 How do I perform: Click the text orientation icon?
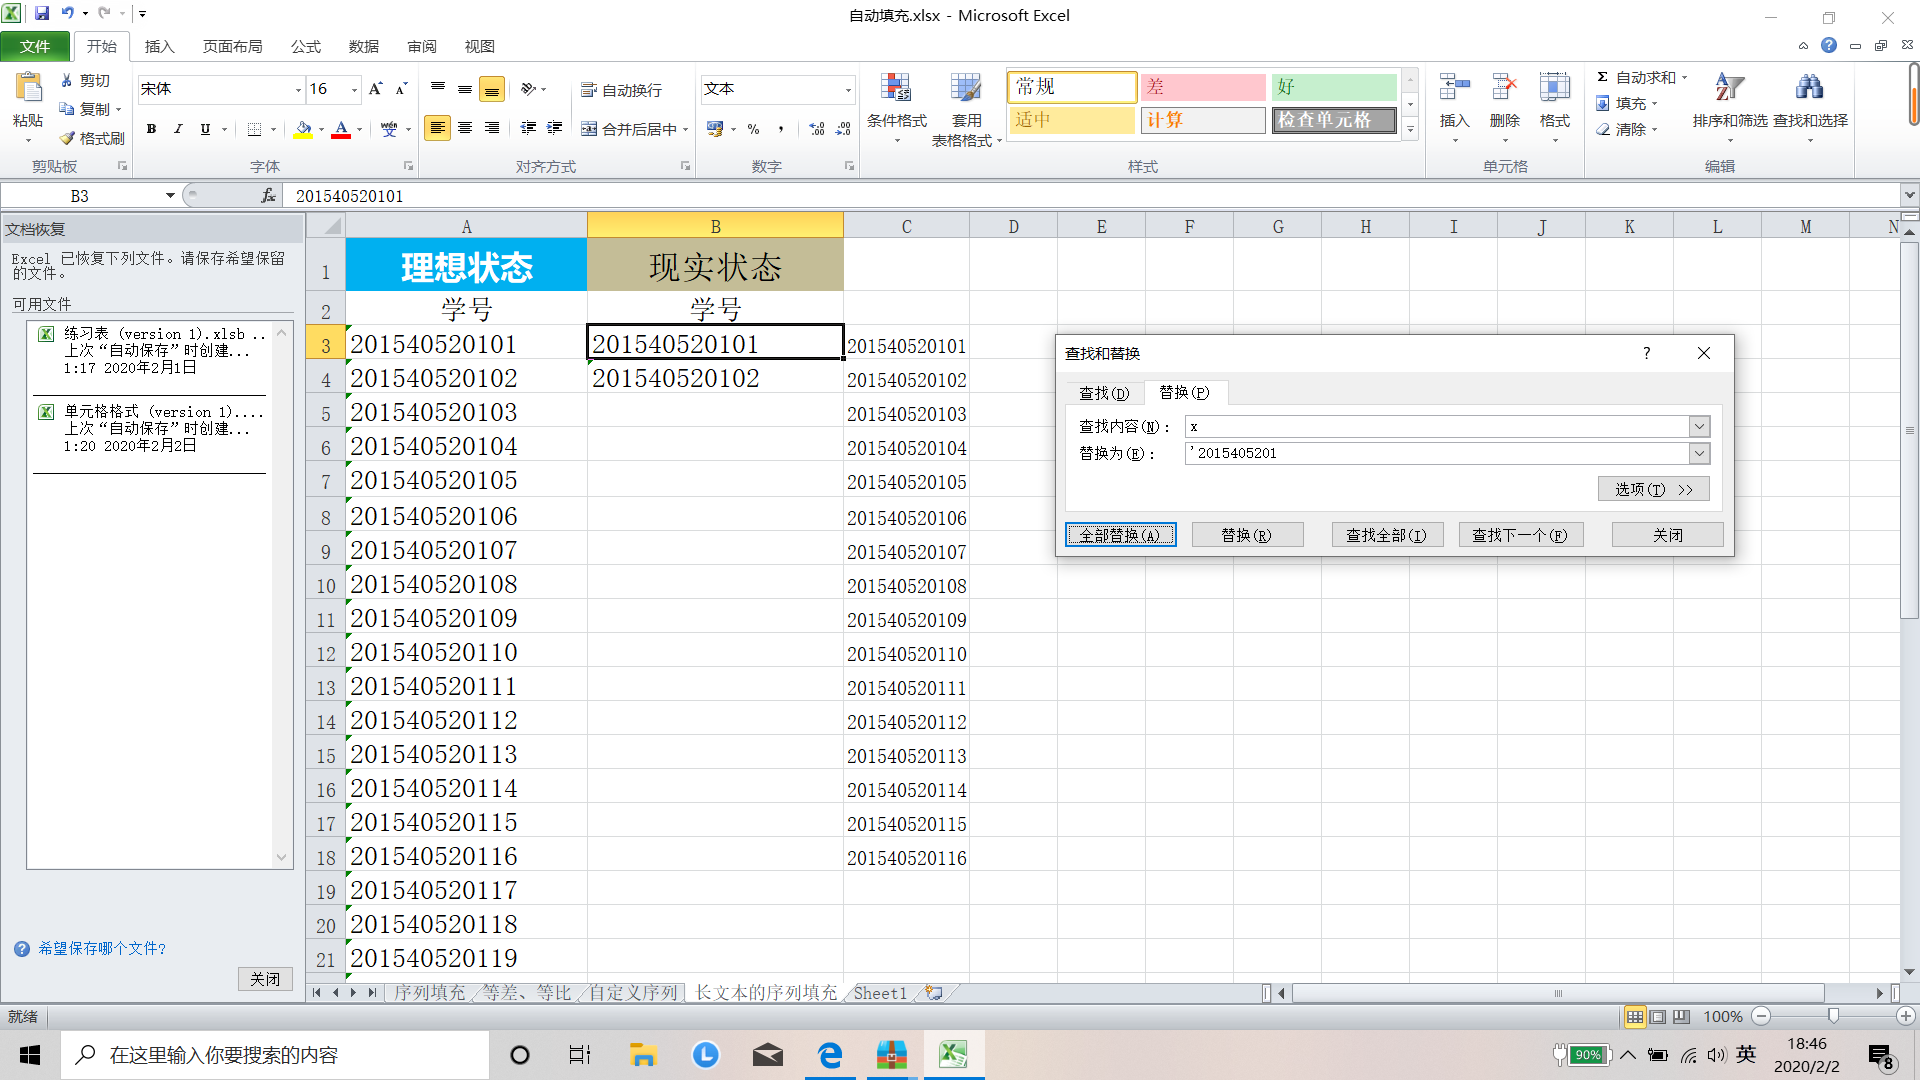click(529, 89)
